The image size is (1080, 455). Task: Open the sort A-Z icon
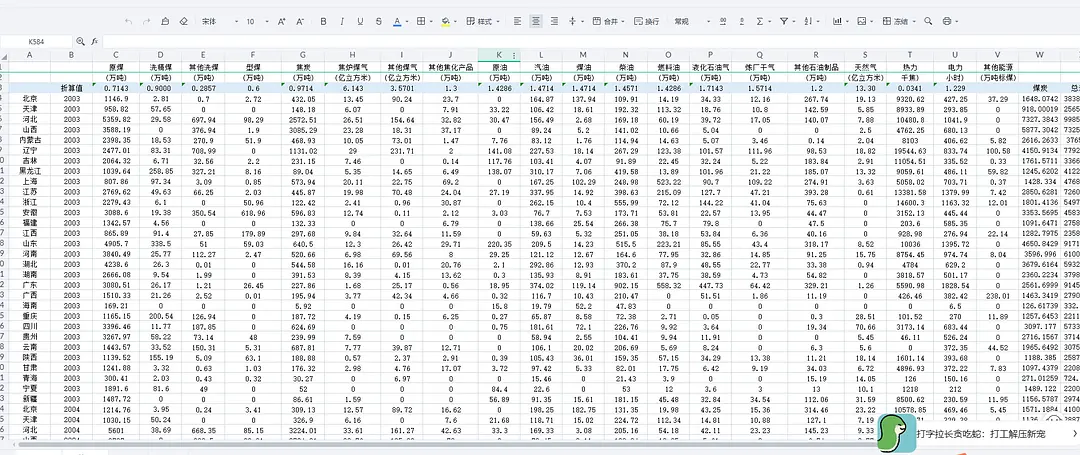[x=809, y=21]
